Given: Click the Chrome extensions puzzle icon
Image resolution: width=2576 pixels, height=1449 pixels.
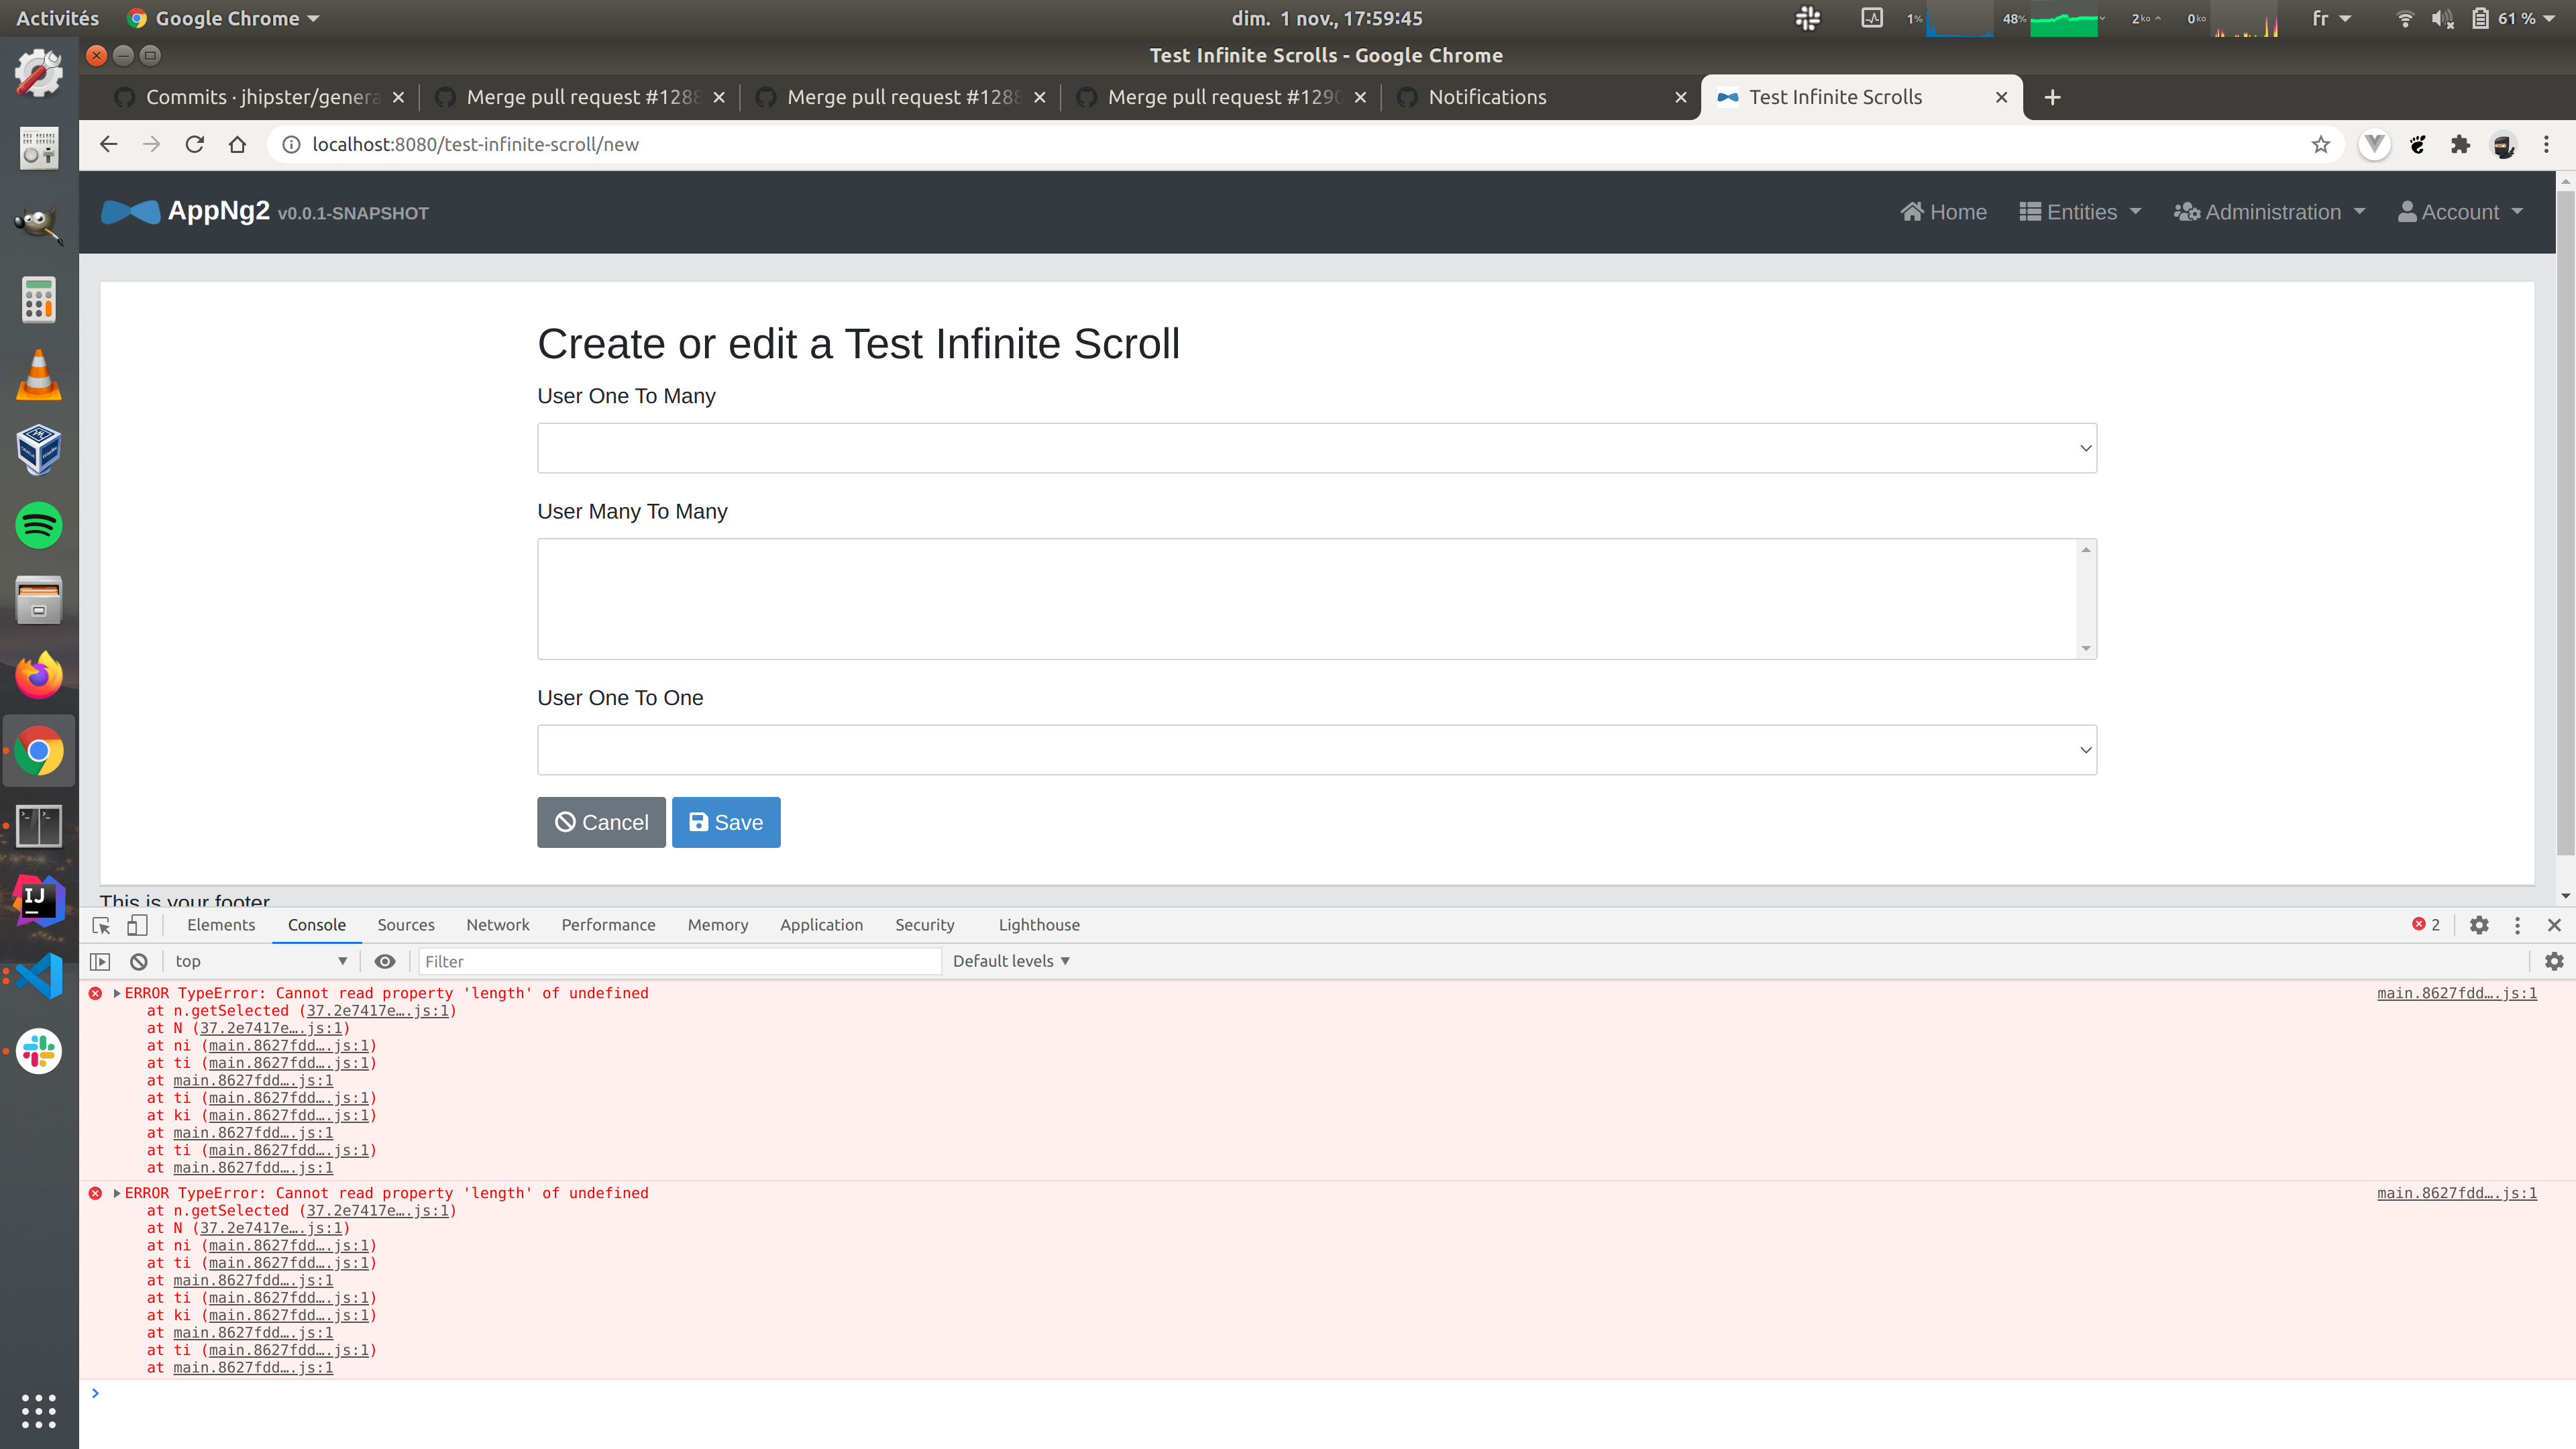Looking at the screenshot, I should click(x=2460, y=144).
